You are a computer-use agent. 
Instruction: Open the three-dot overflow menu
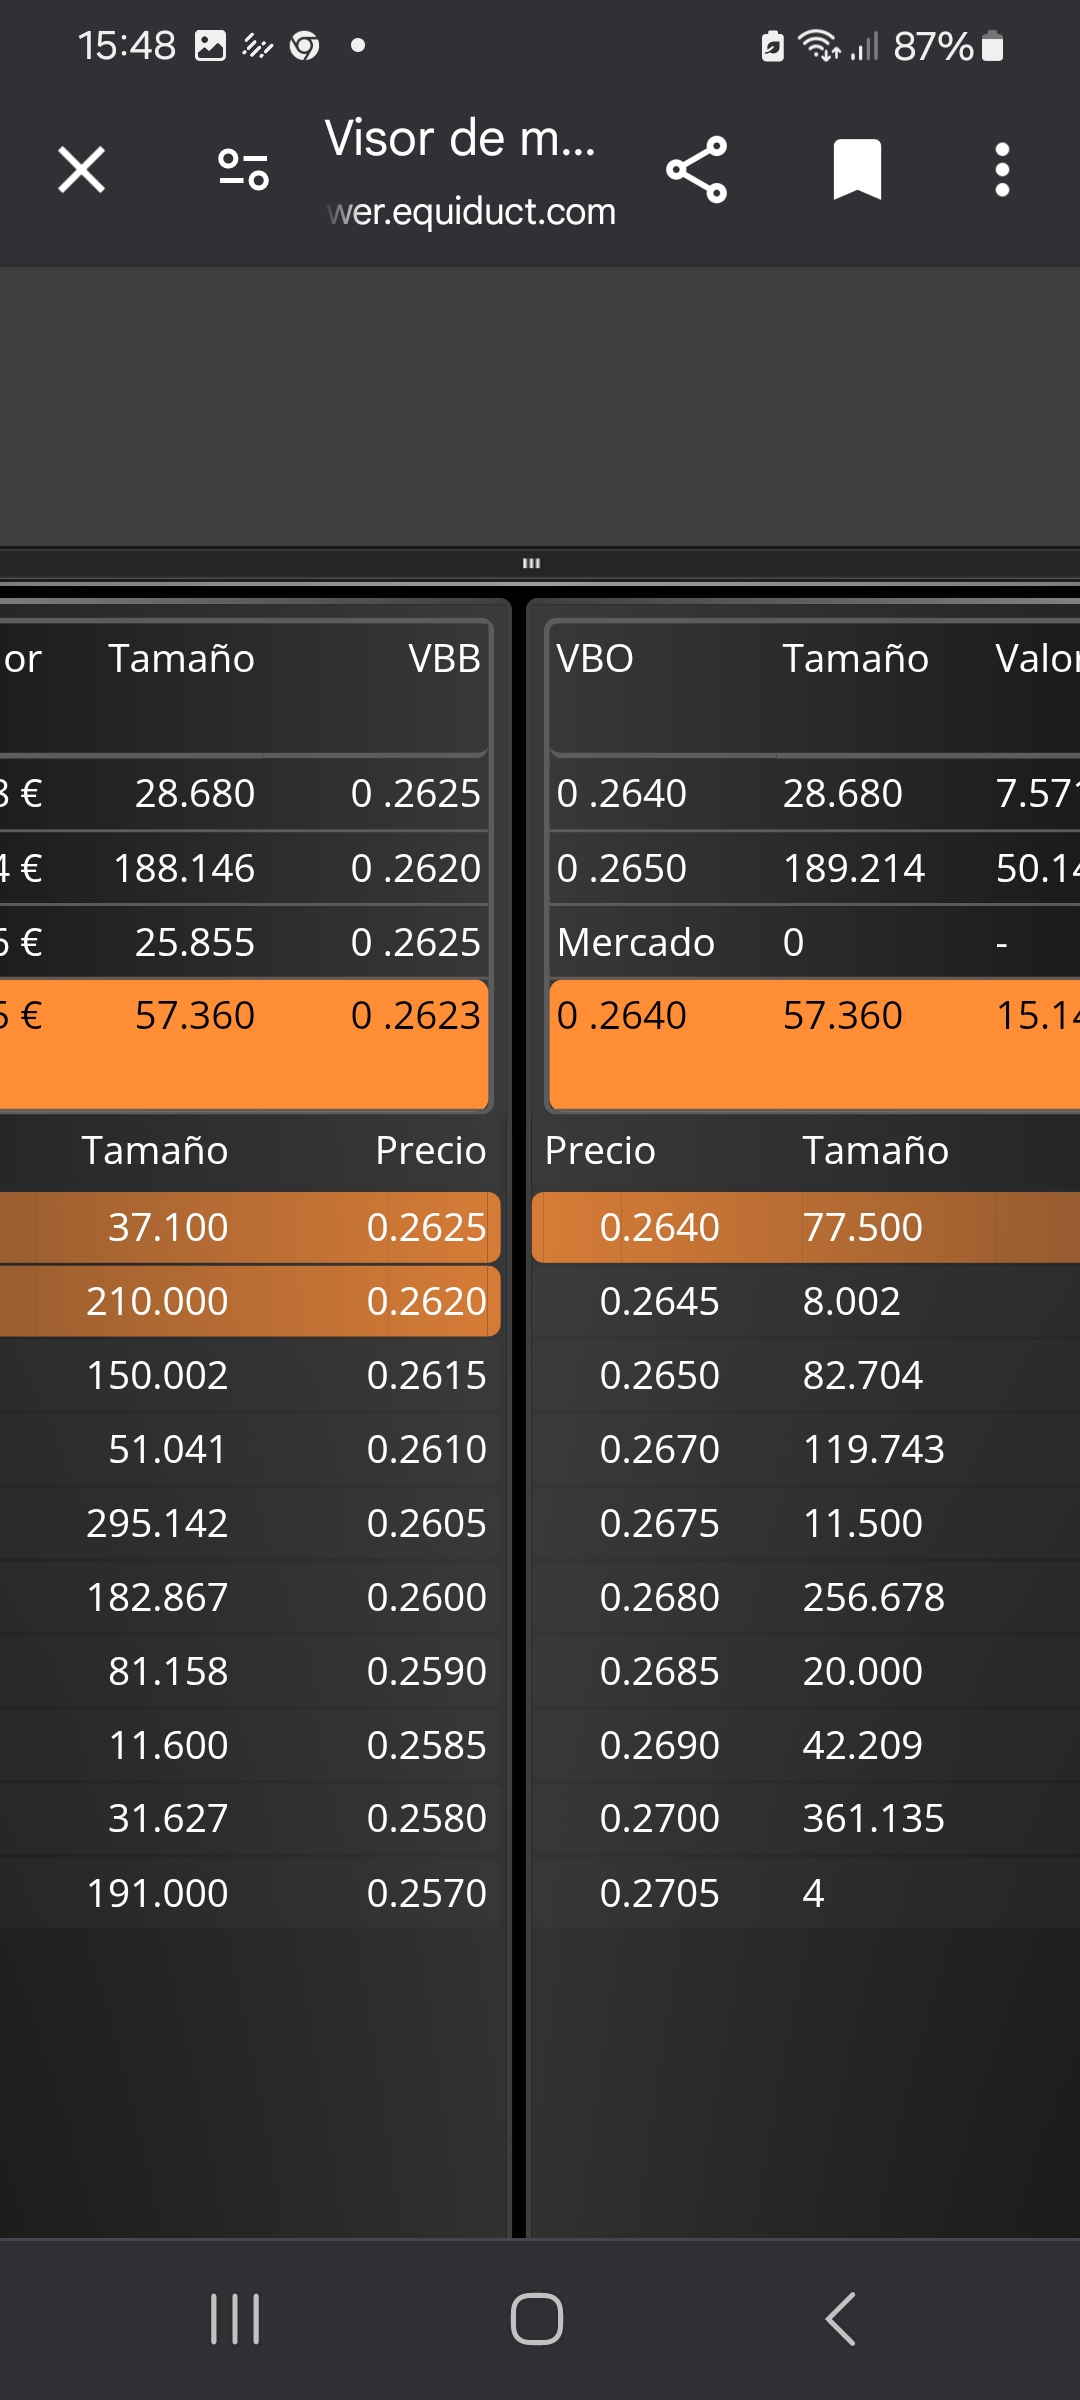click(1002, 170)
